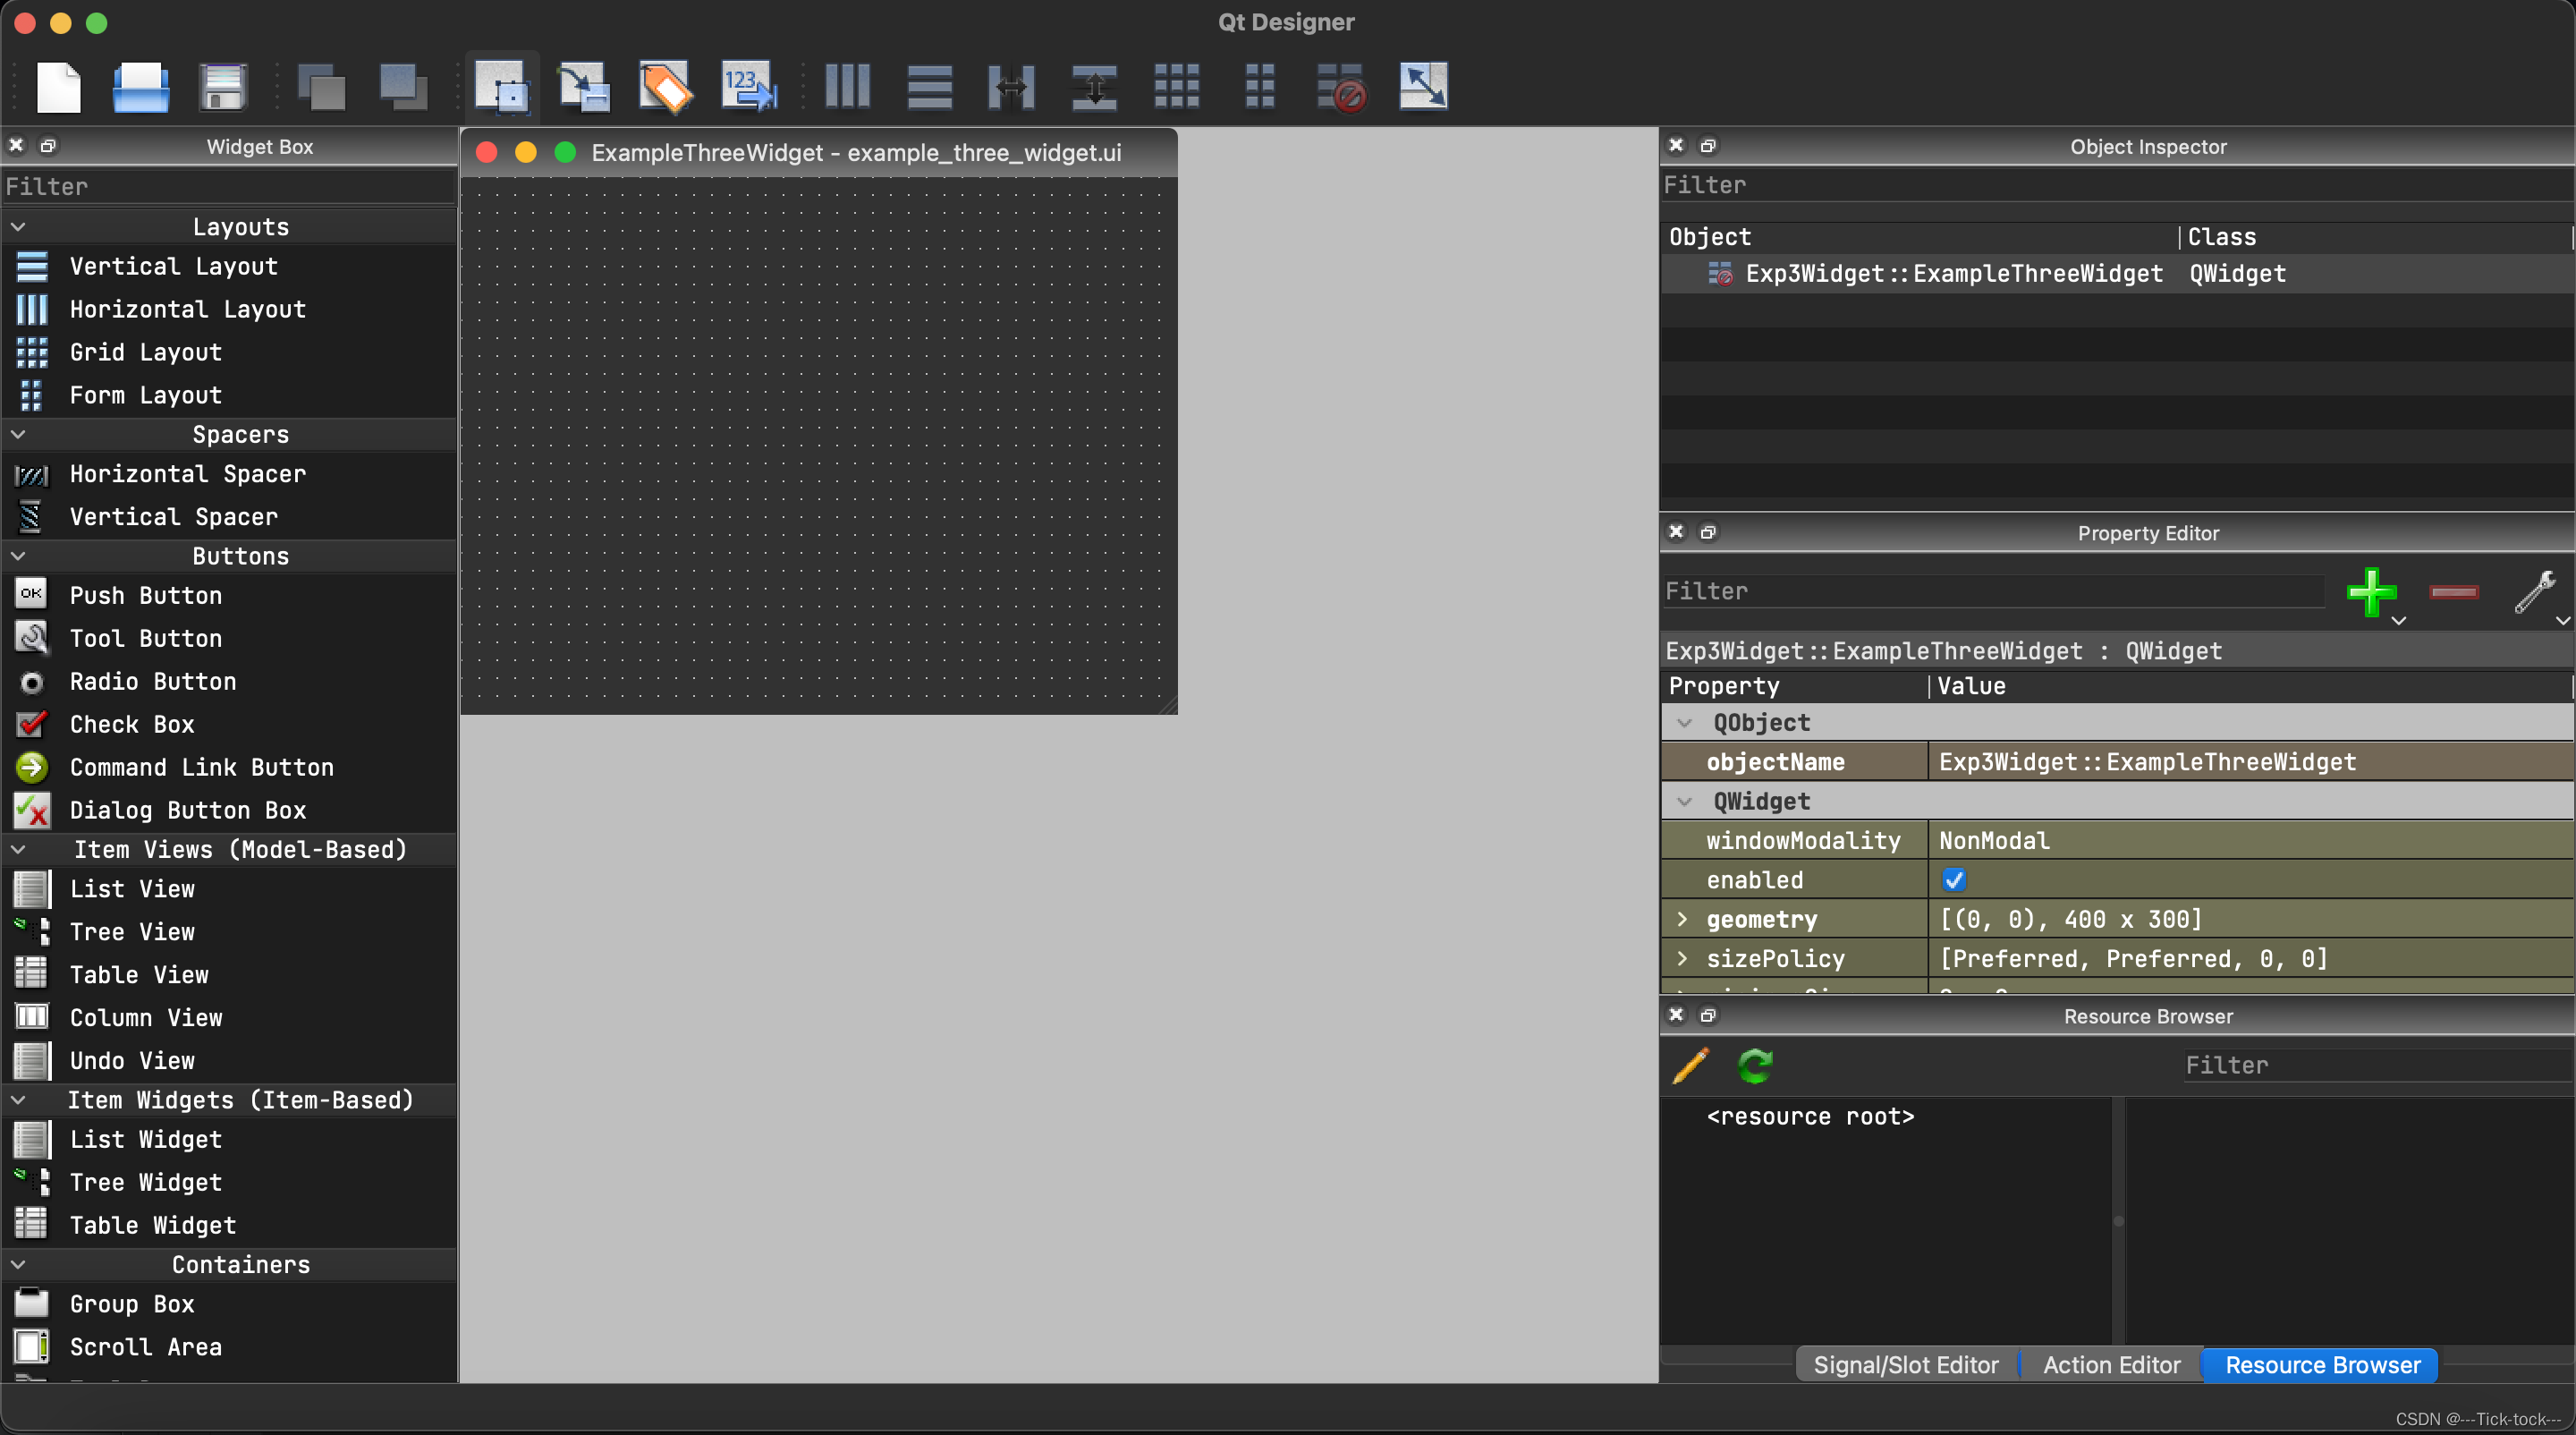Uncheck the enabled property checkbox
Viewport: 2576px width, 1435px height.
click(1953, 880)
